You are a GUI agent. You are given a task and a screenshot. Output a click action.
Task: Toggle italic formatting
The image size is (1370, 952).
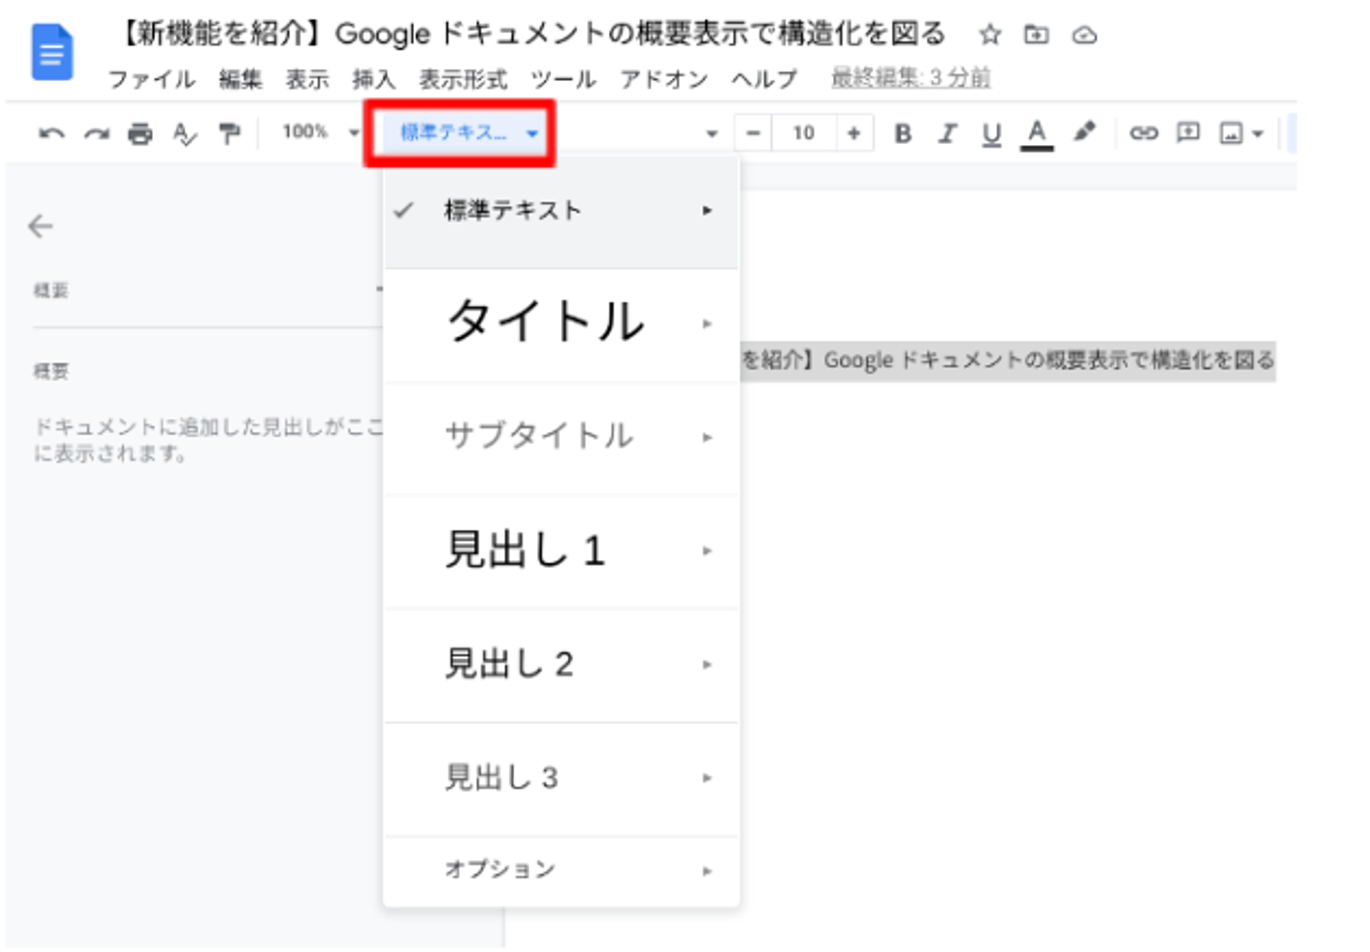(947, 133)
